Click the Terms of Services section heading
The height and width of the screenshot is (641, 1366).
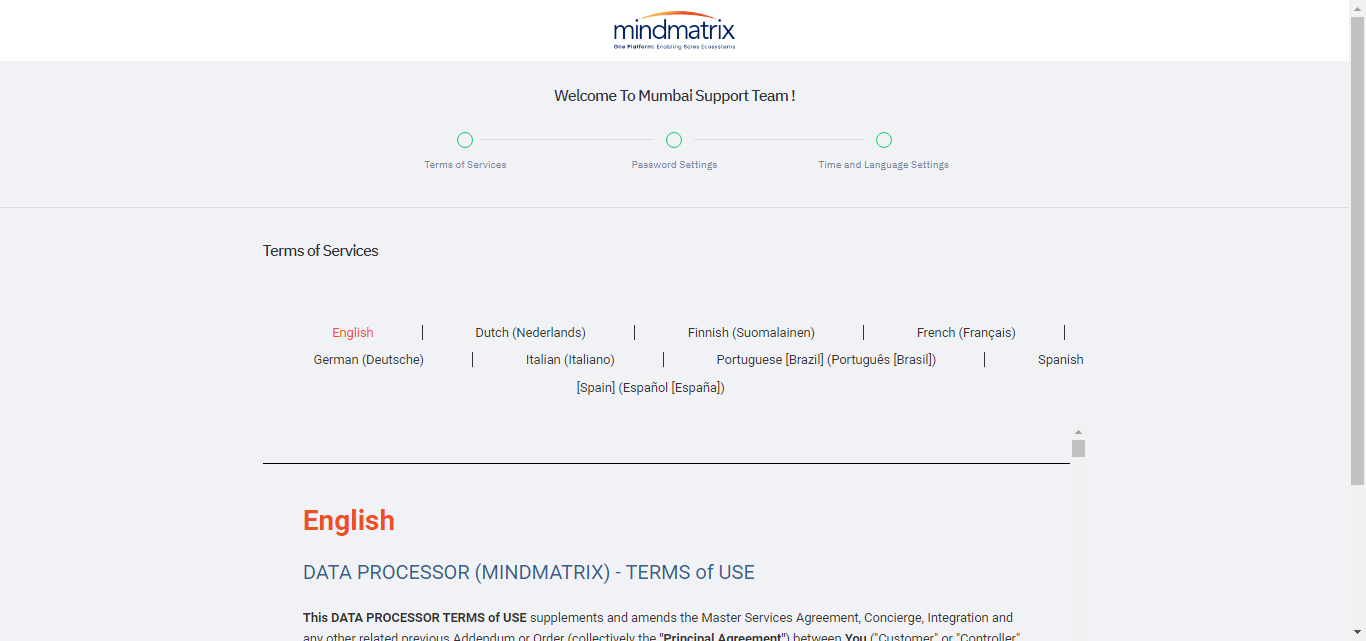coord(321,251)
